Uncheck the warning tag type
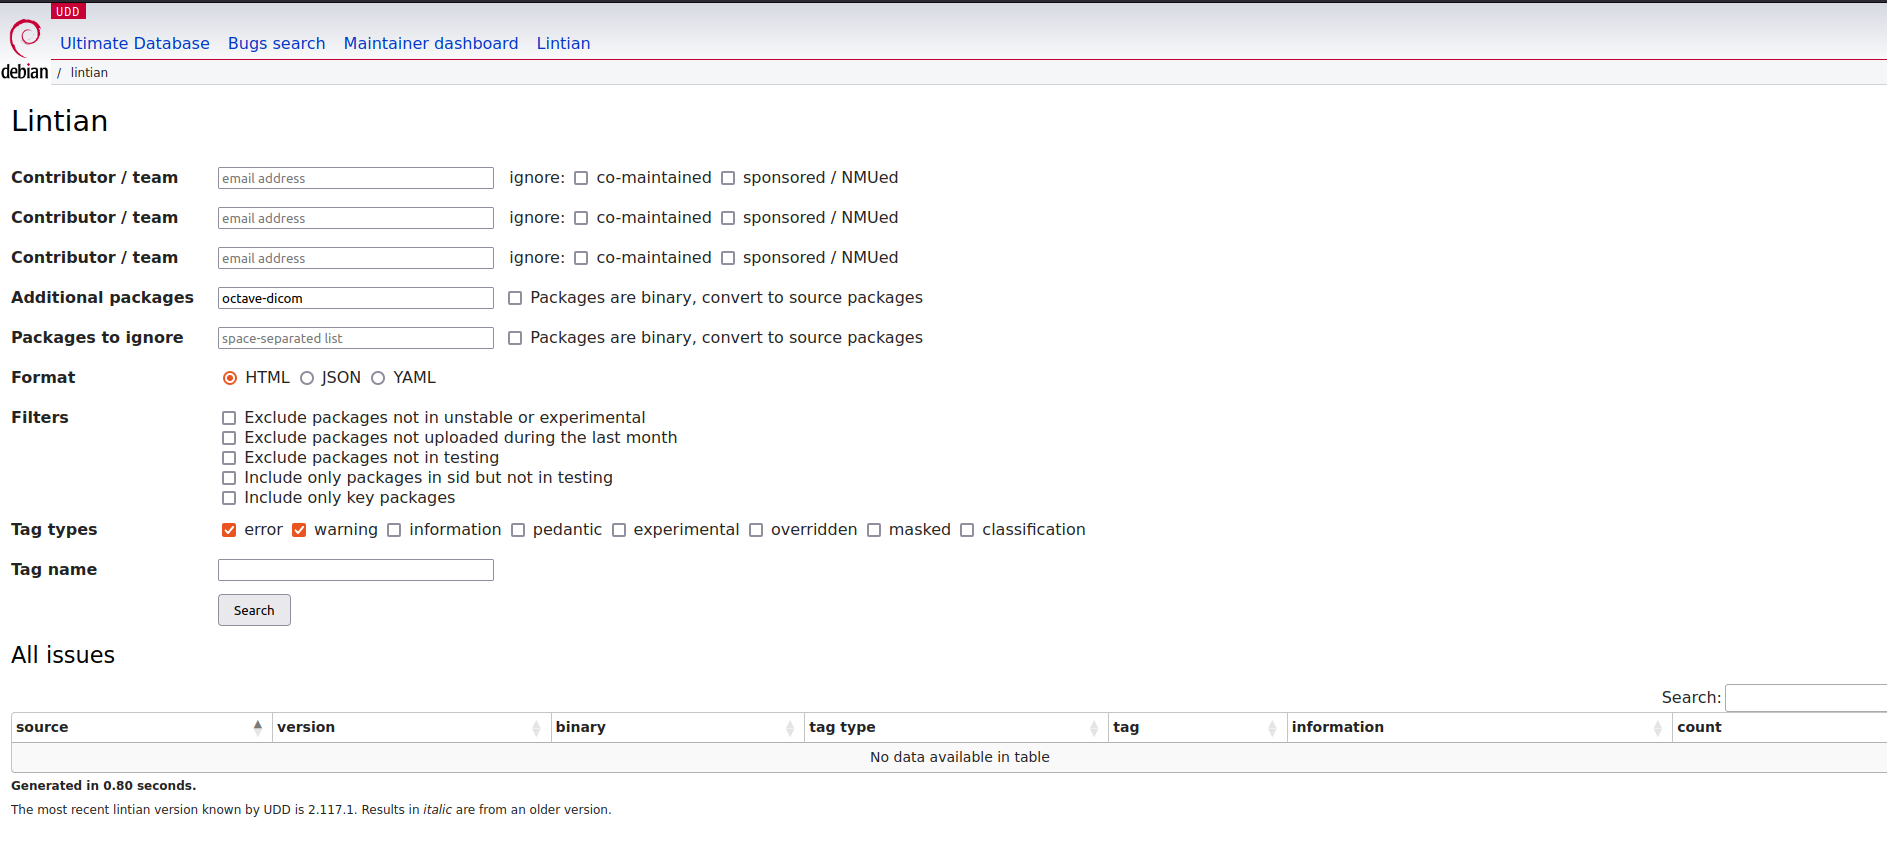 click(x=299, y=530)
